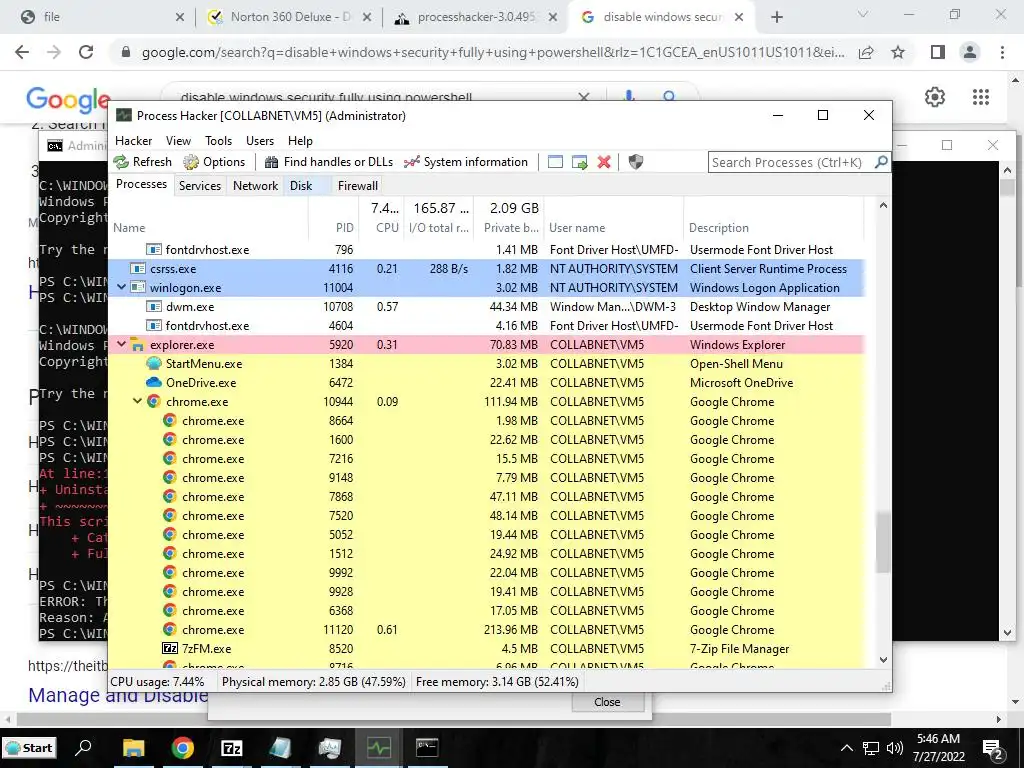Open the Google apps grid
The image size is (1024, 768).
click(981, 97)
